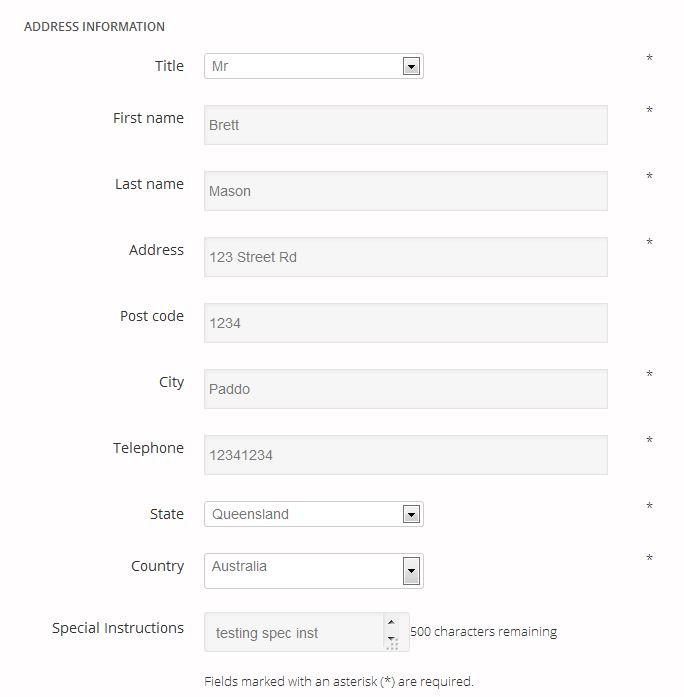
Task: Click the Post code label
Action: [x=152, y=316]
